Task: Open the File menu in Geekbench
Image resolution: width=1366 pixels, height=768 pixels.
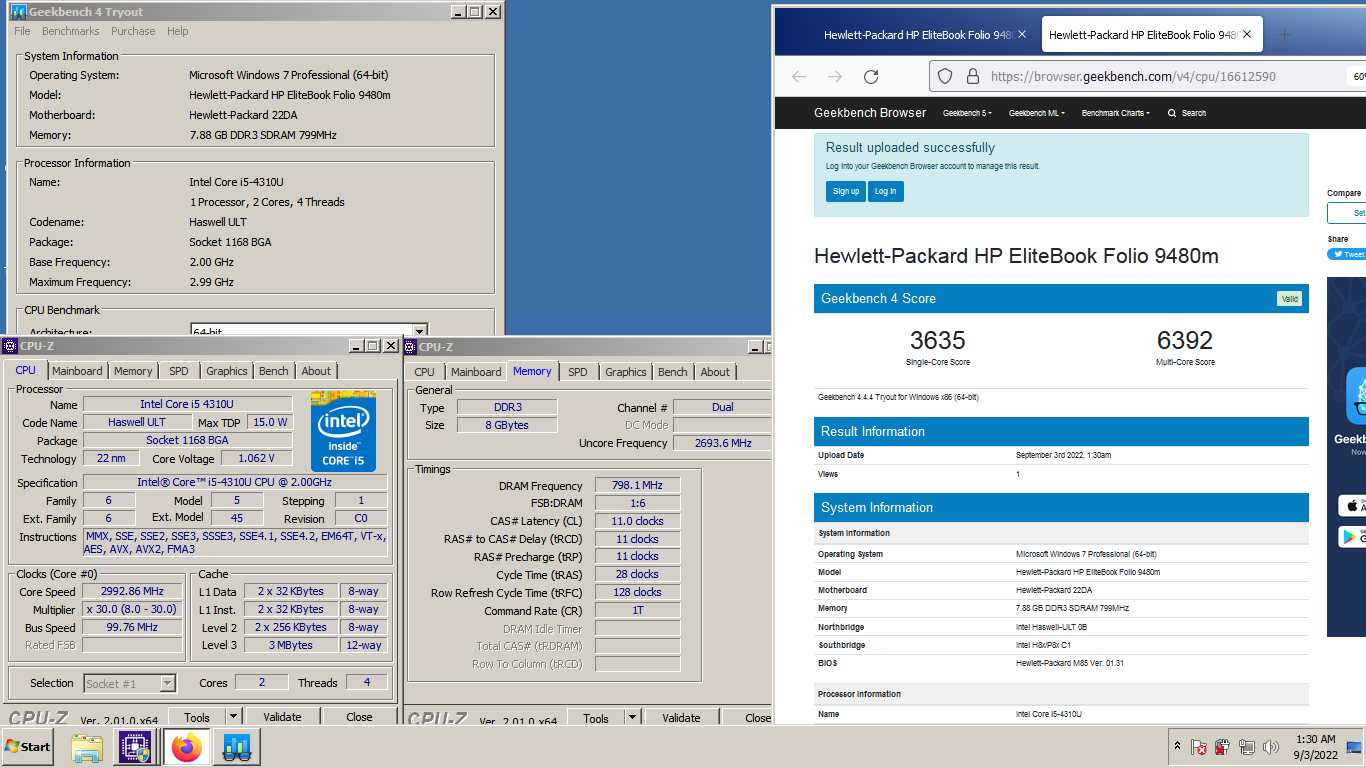Action: click(x=22, y=31)
